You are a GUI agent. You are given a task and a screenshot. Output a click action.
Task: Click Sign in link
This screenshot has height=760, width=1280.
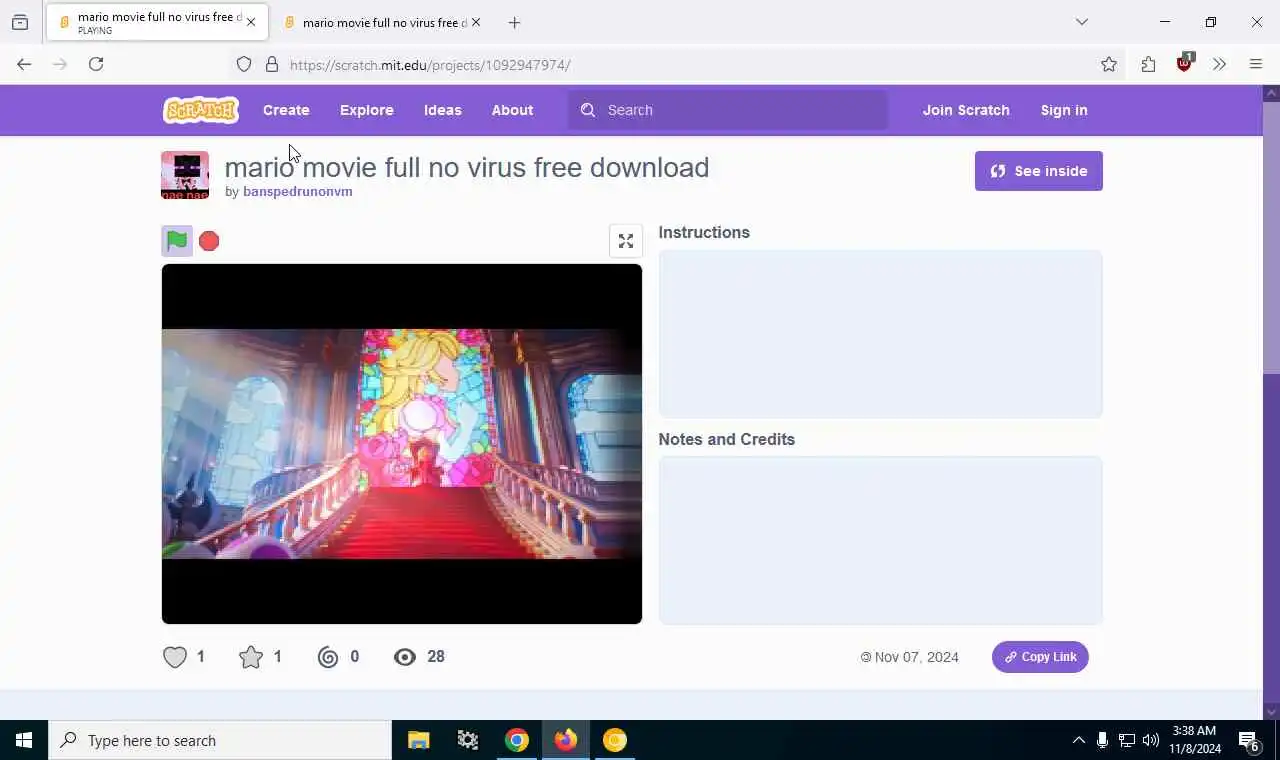(x=1064, y=110)
